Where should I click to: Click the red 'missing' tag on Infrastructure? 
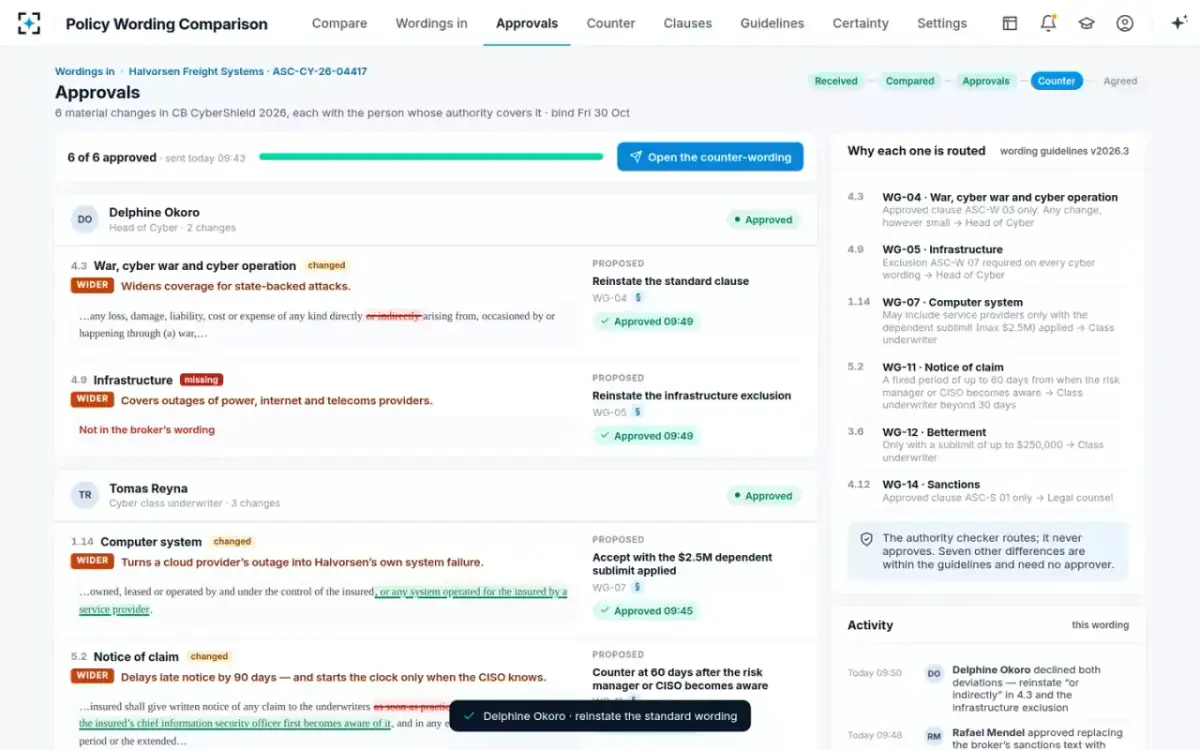201,380
